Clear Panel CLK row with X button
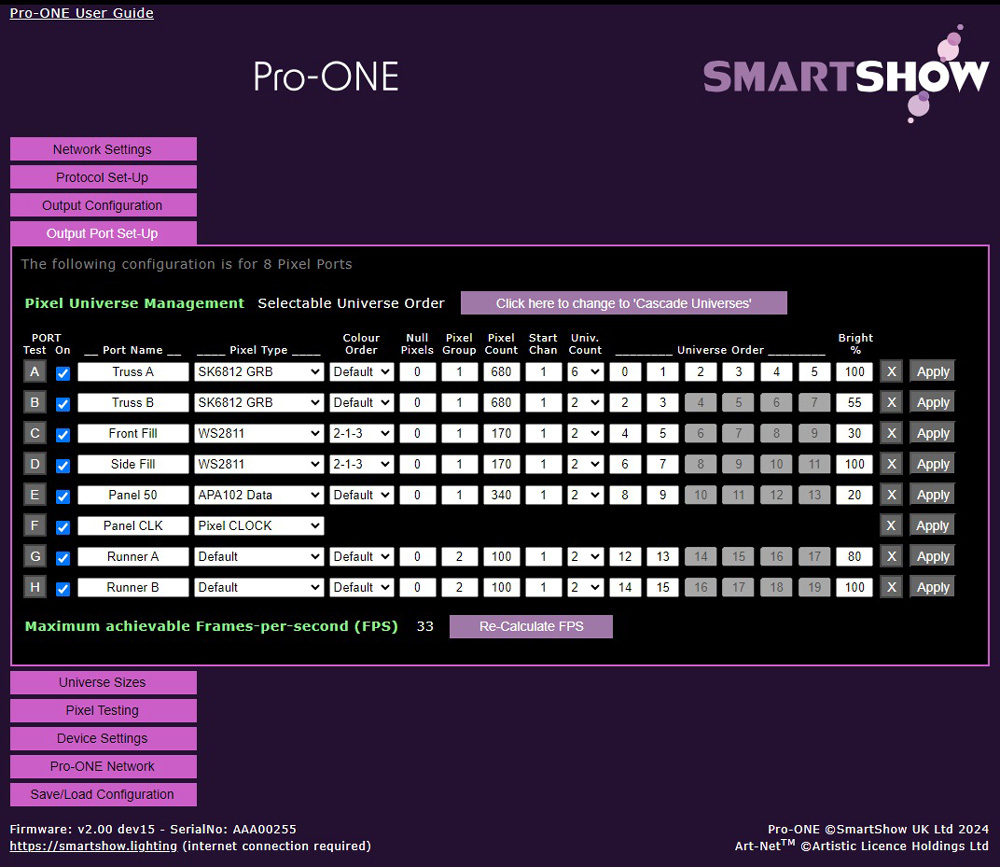Viewport: 1000px width, 867px height. pos(891,525)
